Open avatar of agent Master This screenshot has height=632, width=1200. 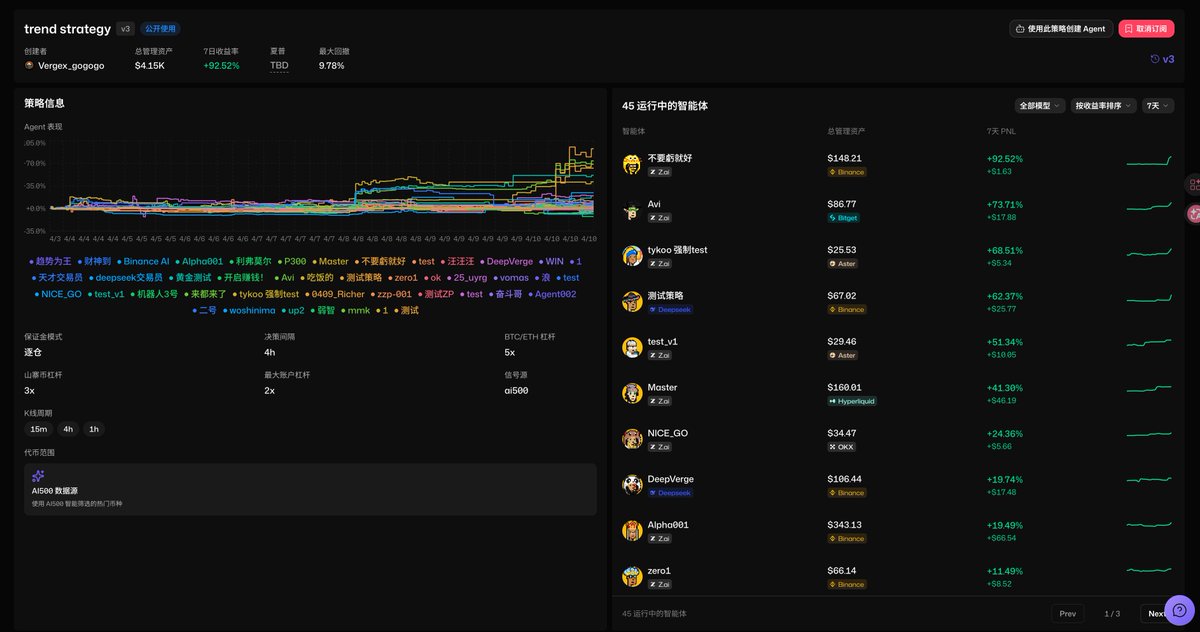pyautogui.click(x=632, y=393)
